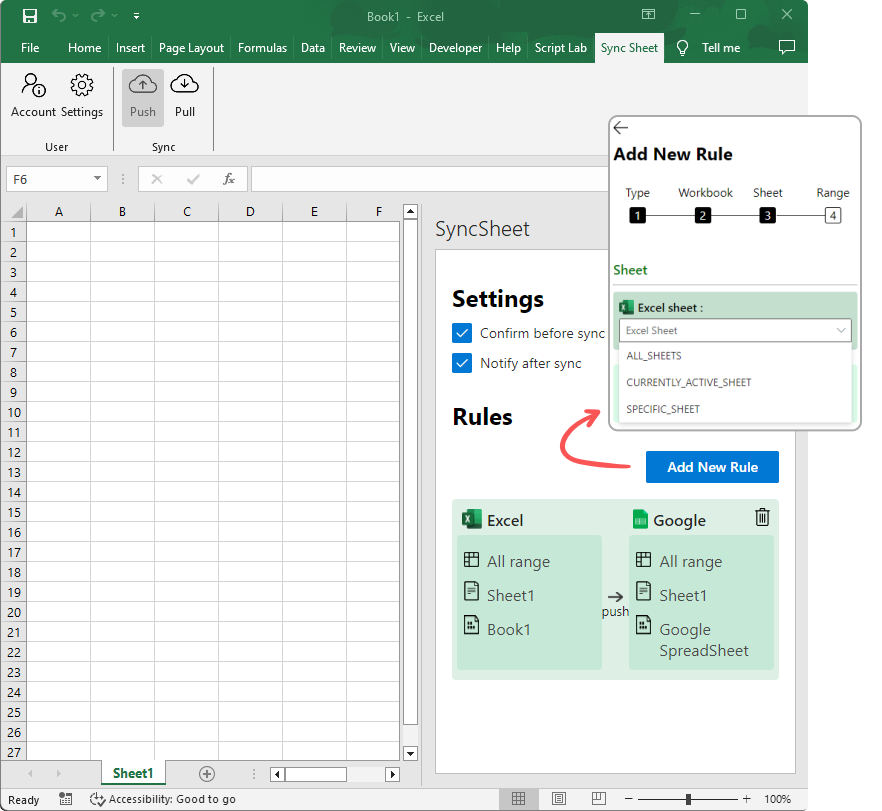Click Book1 in rule card
Screen dimensions: 882x811
pyautogui.click(x=508, y=629)
